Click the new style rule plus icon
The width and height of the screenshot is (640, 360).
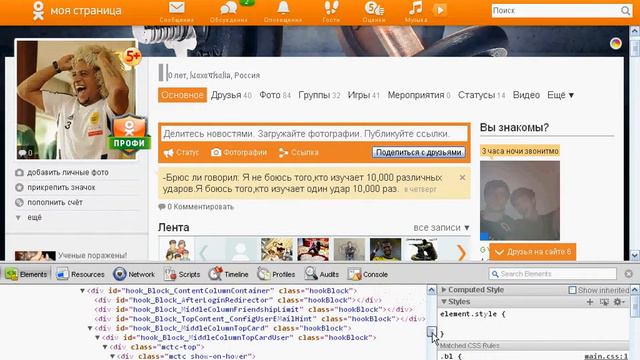click(590, 302)
